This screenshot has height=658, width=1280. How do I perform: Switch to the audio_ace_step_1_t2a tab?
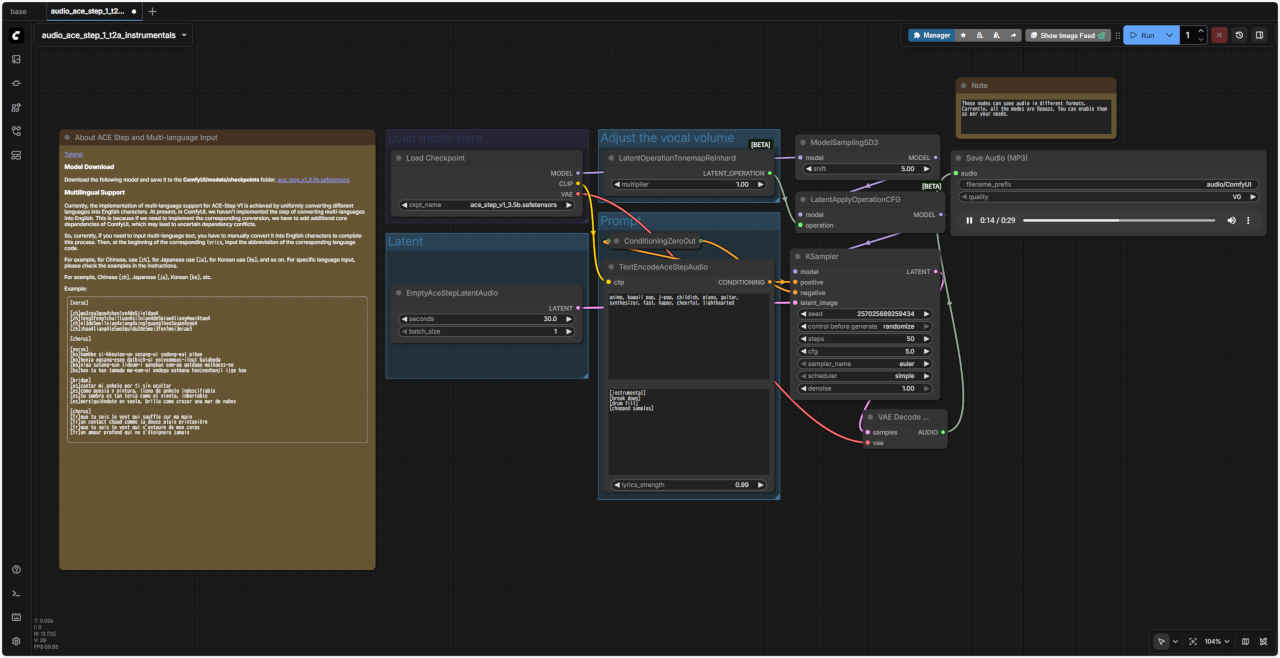coord(87,11)
